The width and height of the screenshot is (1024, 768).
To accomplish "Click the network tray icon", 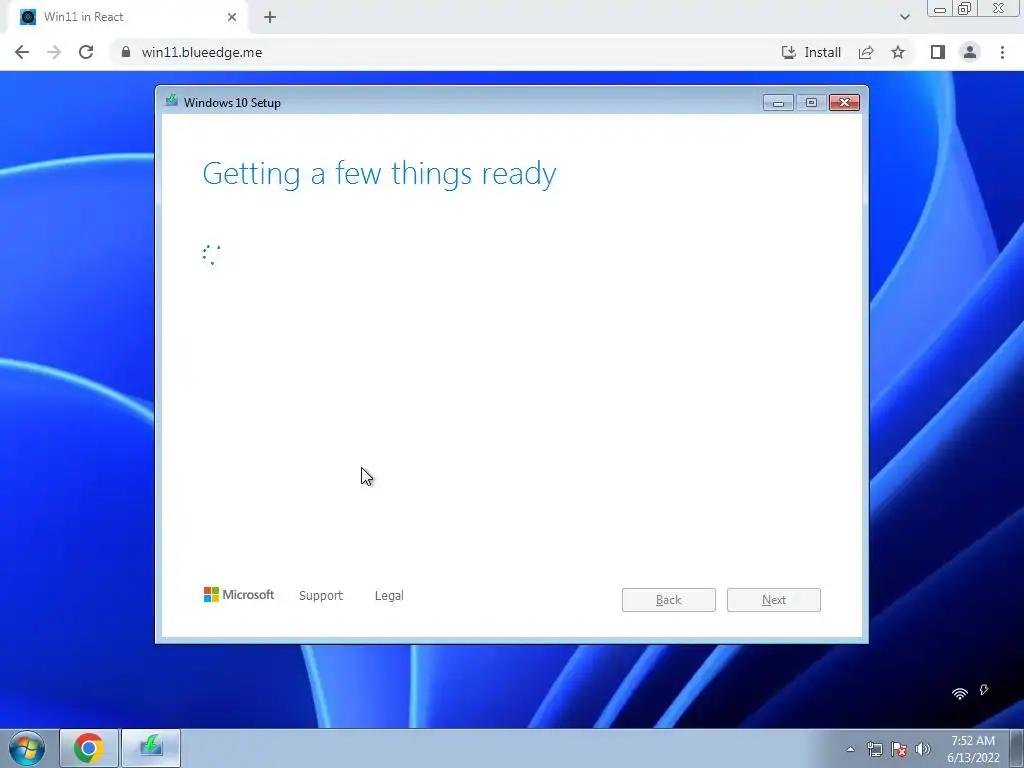I will coord(874,749).
